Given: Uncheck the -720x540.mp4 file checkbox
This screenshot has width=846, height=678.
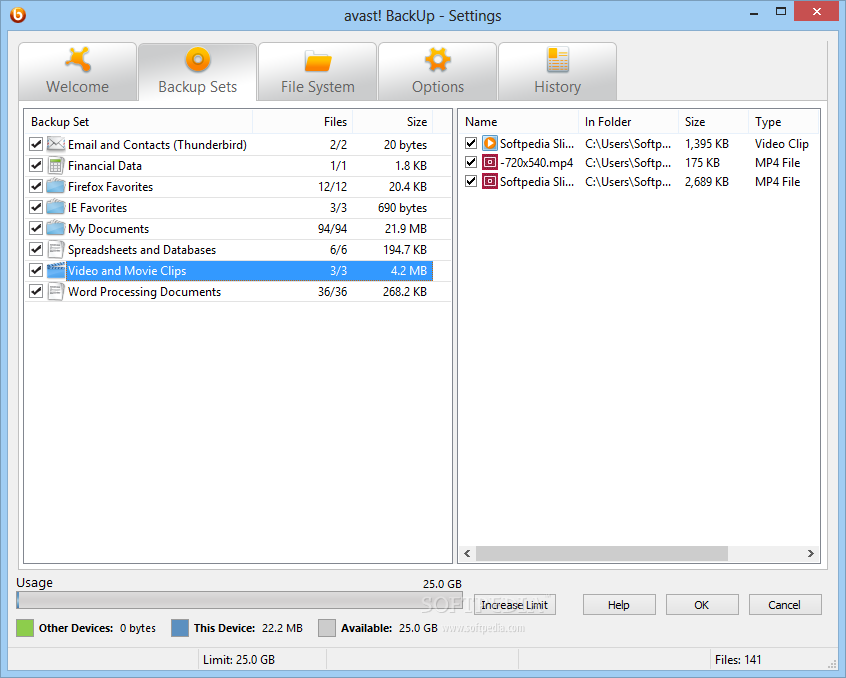Looking at the screenshot, I should pyautogui.click(x=471, y=162).
